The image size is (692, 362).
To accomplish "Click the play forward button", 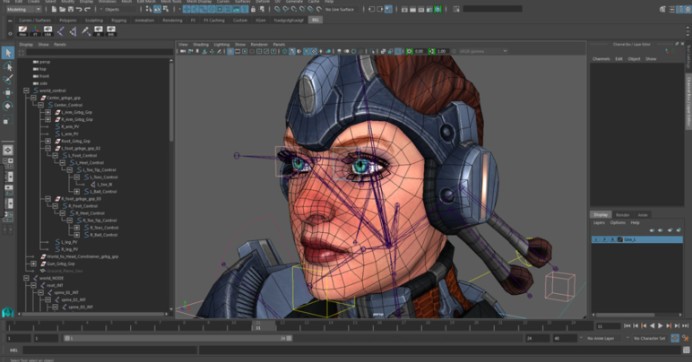I will point(660,326).
